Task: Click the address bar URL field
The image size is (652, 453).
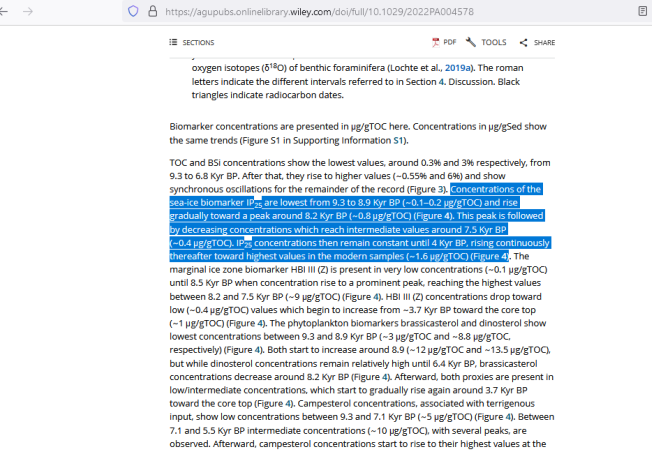Action: point(319,12)
